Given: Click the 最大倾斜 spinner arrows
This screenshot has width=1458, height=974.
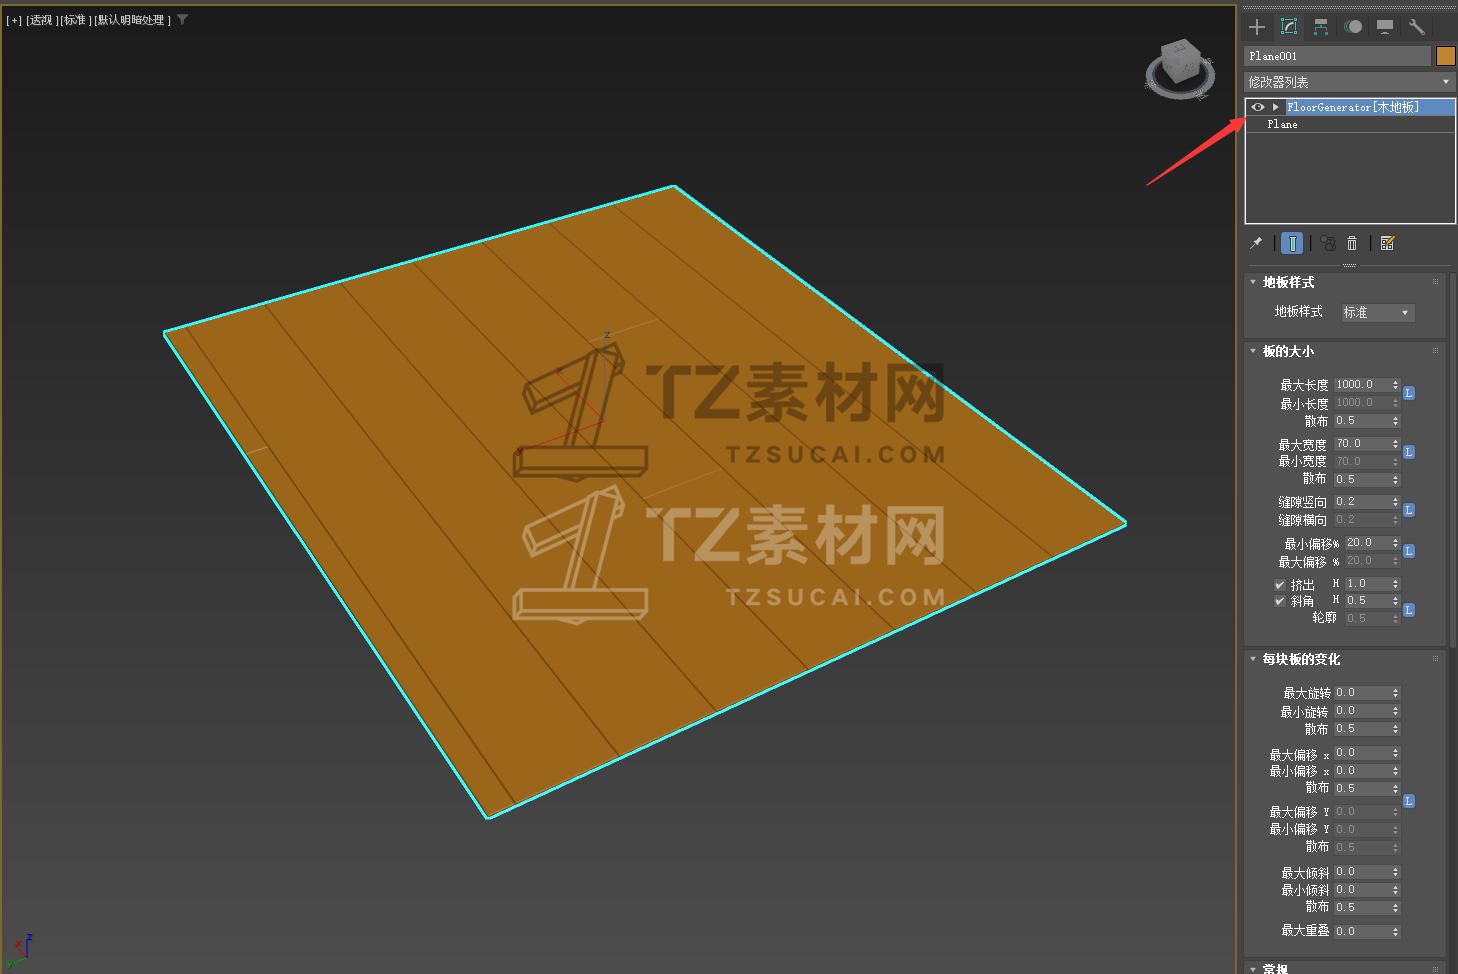Looking at the screenshot, I should 1396,872.
